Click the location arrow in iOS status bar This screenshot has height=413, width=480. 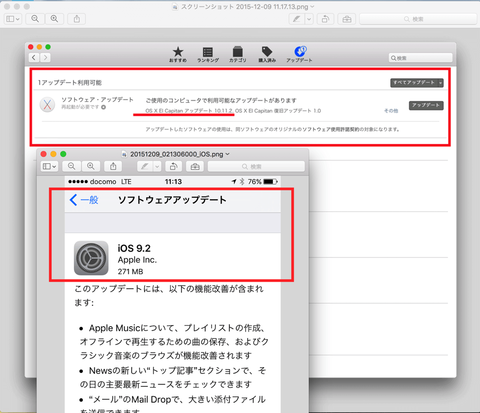pos(234,182)
